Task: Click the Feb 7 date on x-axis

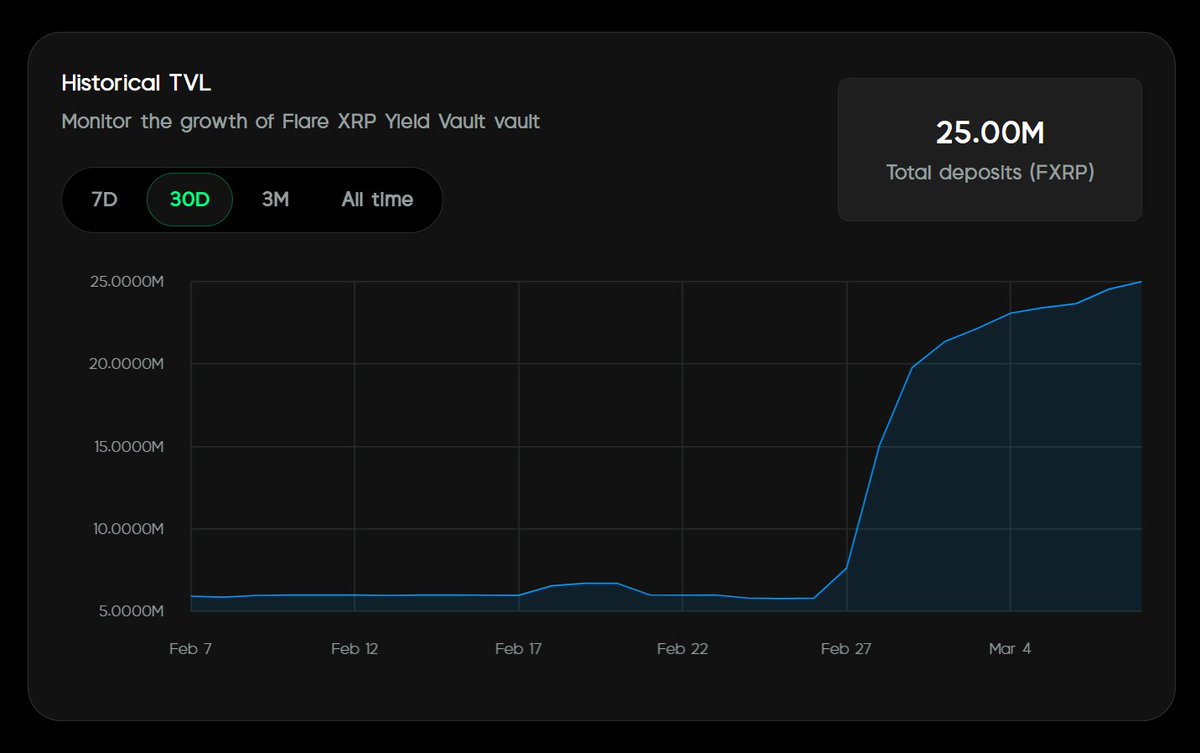Action: [190, 648]
